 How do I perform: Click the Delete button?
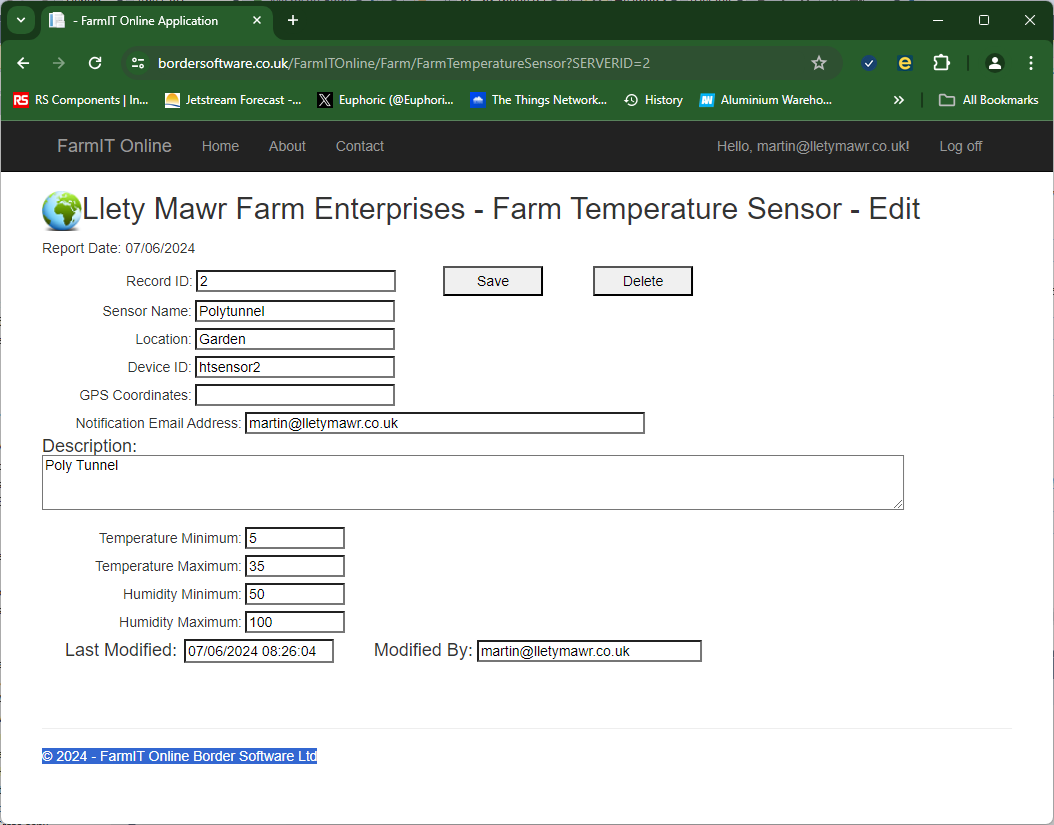click(x=643, y=281)
